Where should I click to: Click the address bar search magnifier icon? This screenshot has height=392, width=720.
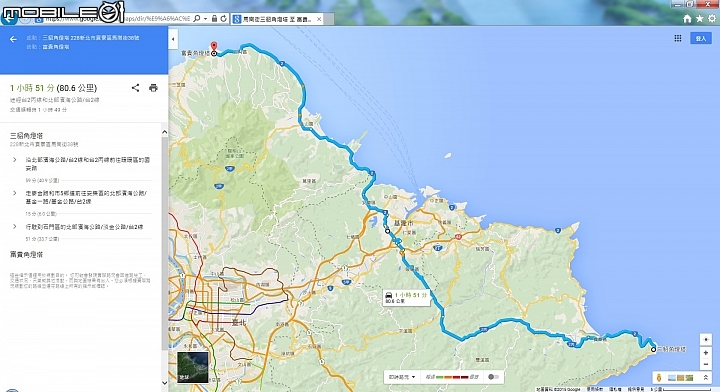click(x=197, y=19)
